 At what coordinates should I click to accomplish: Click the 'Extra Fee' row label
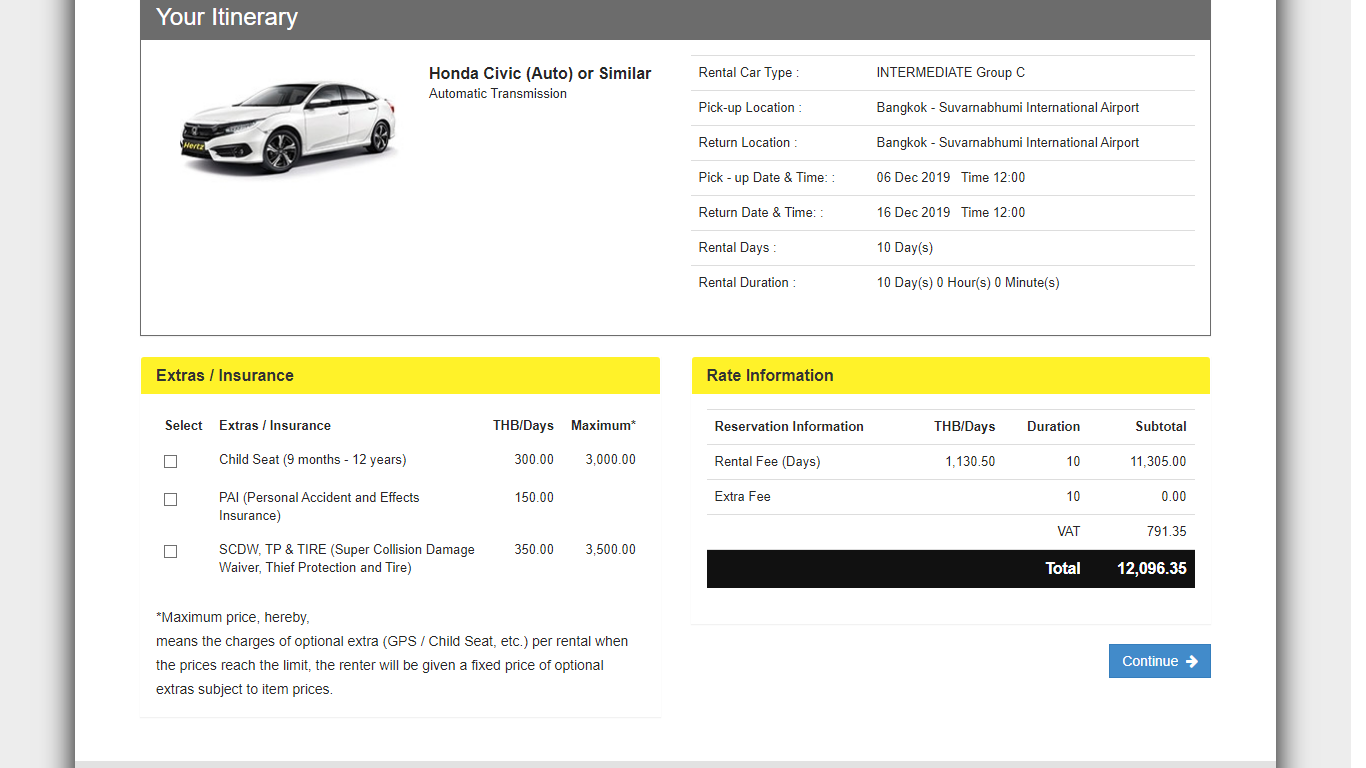click(x=743, y=496)
